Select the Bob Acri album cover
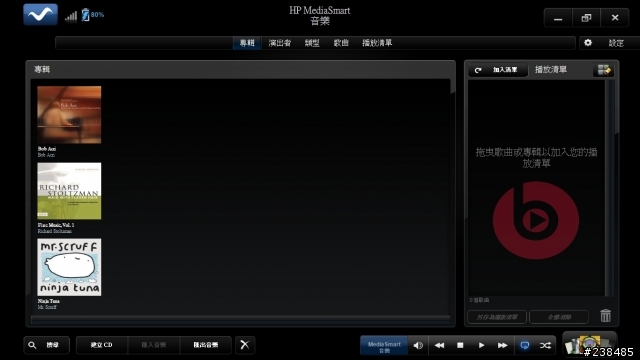 [69, 115]
